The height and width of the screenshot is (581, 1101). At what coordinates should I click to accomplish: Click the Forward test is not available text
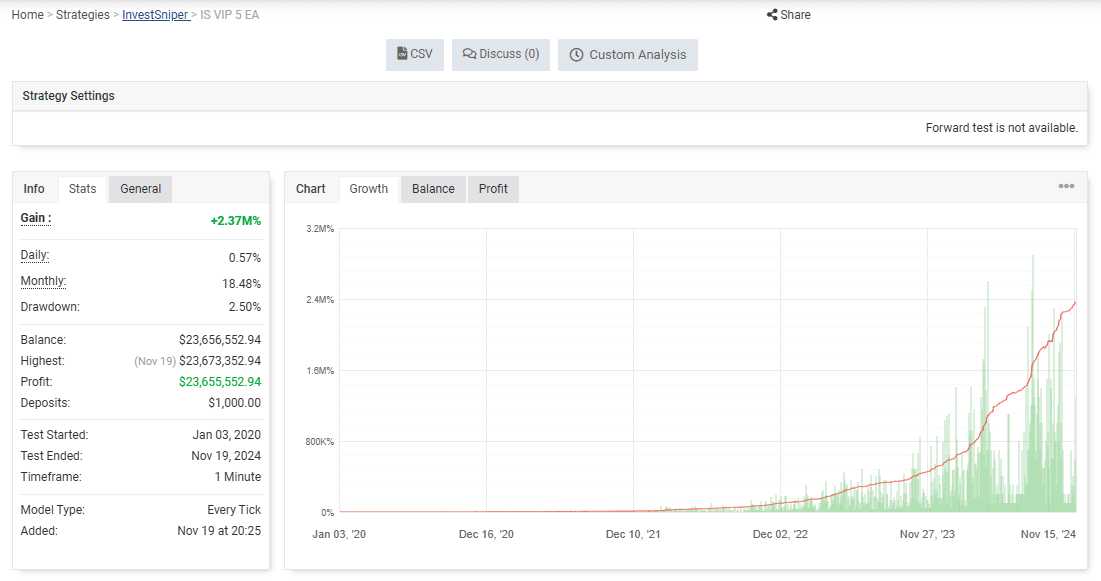click(1001, 128)
